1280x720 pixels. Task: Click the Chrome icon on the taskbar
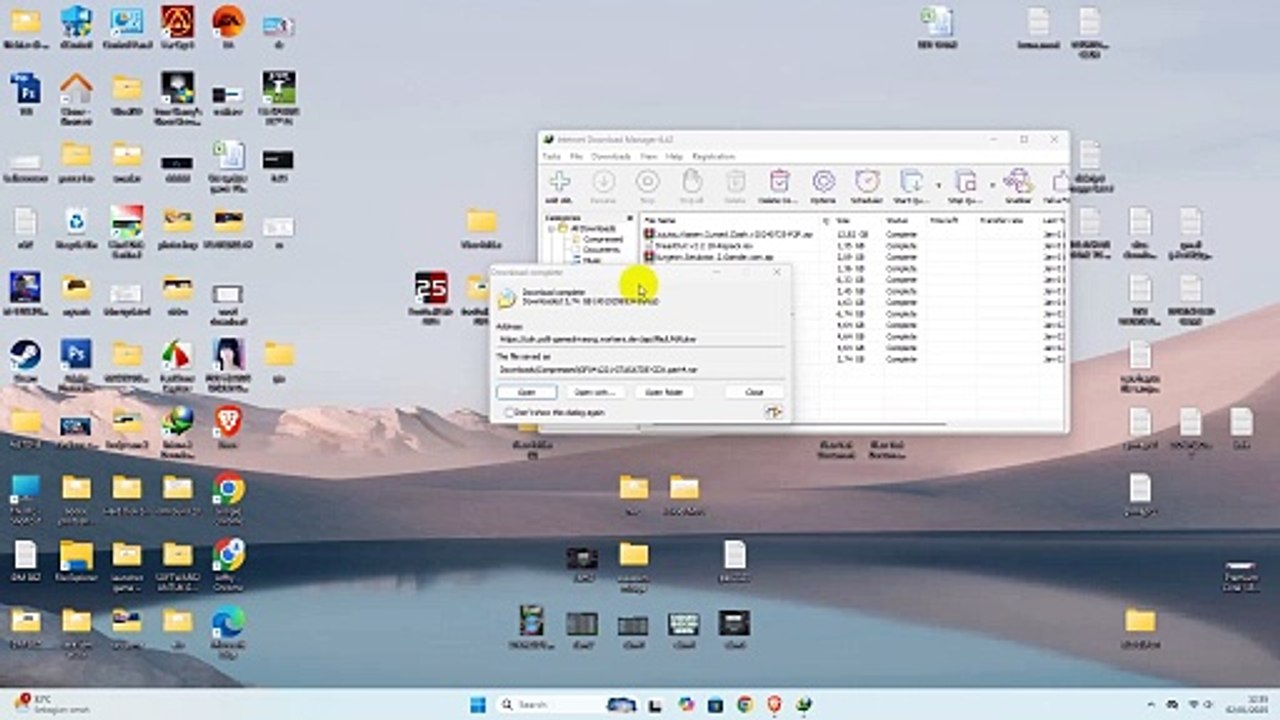pos(745,704)
